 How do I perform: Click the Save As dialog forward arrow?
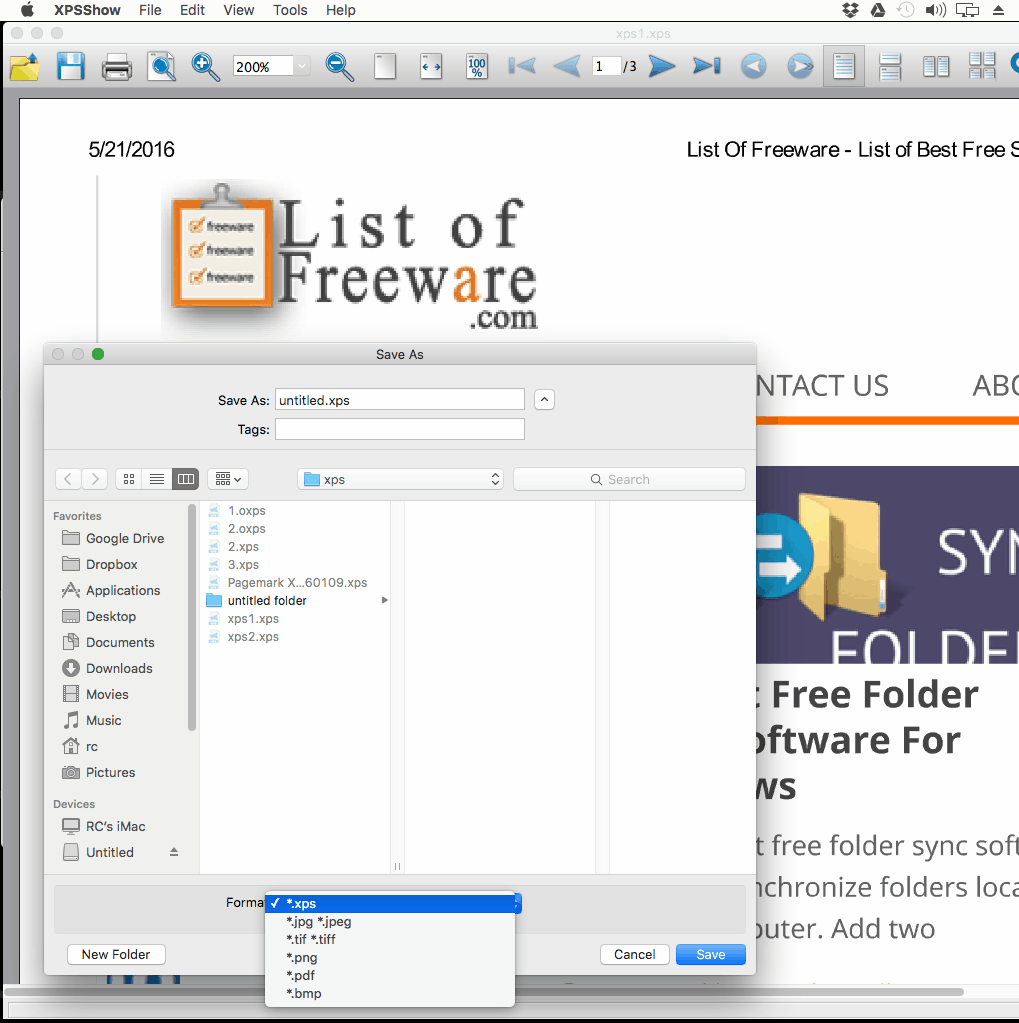[95, 479]
